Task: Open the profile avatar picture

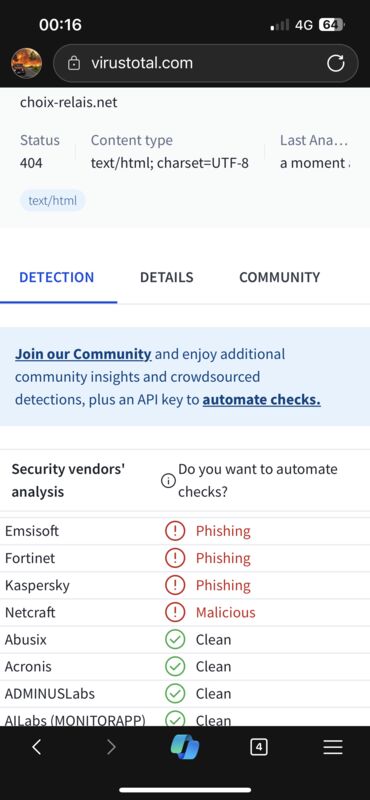Action: point(27,63)
